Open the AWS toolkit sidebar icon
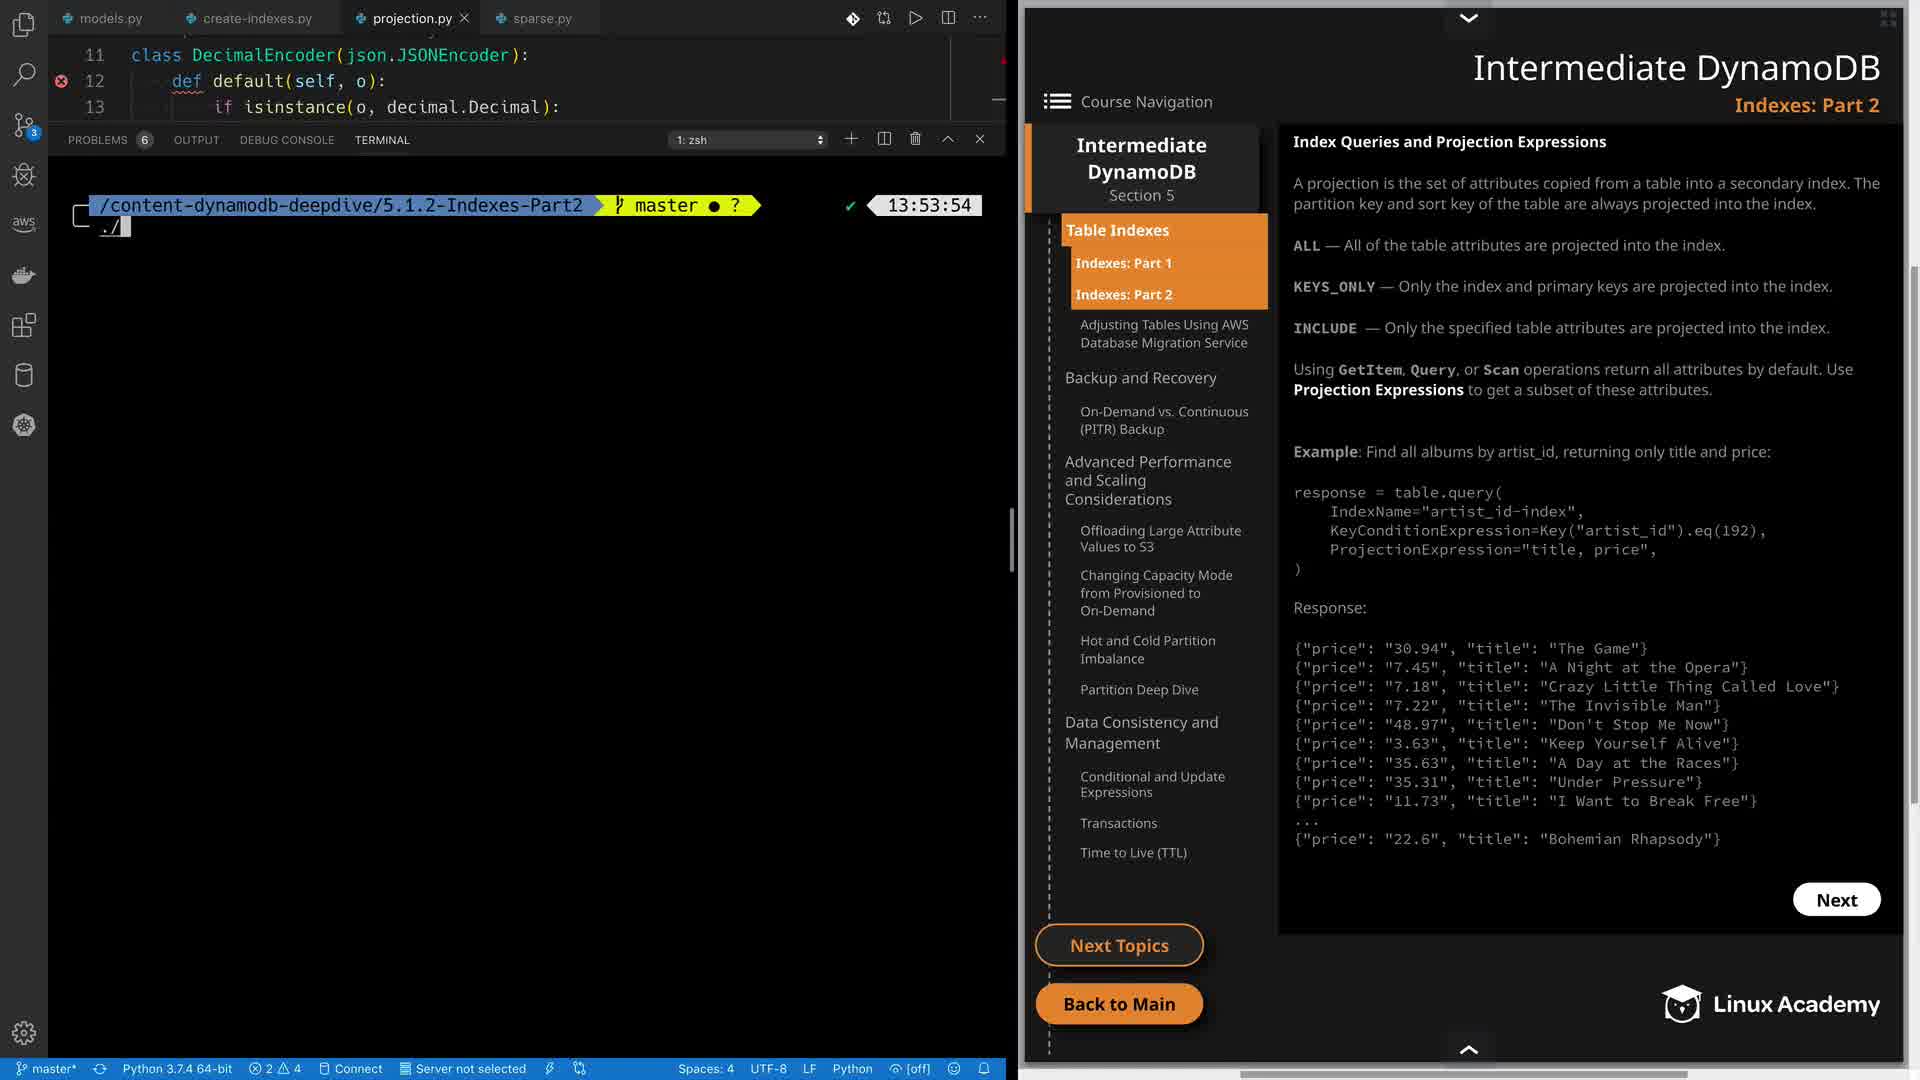 (24, 224)
